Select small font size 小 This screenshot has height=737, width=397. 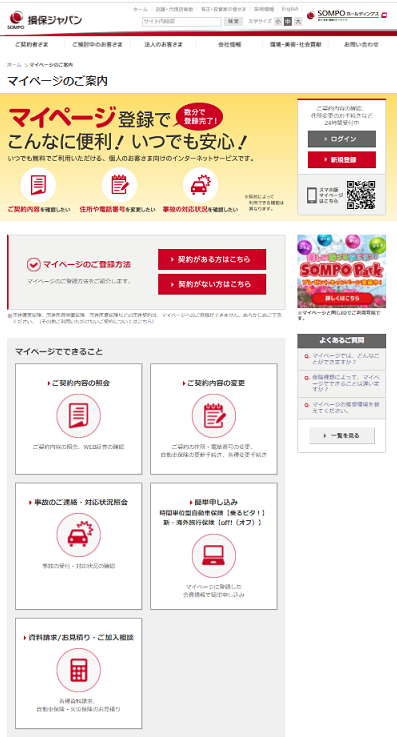(x=278, y=21)
